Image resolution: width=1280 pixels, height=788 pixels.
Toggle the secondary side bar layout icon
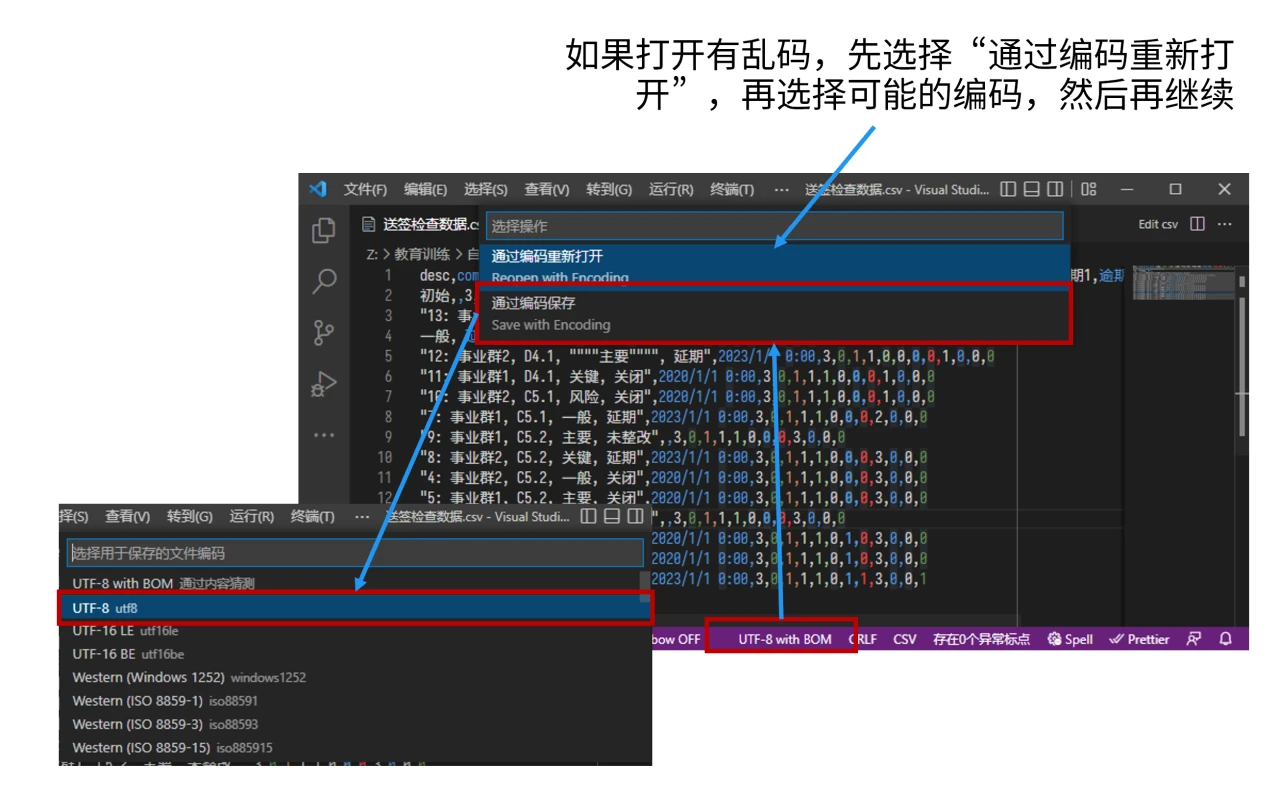1054,189
